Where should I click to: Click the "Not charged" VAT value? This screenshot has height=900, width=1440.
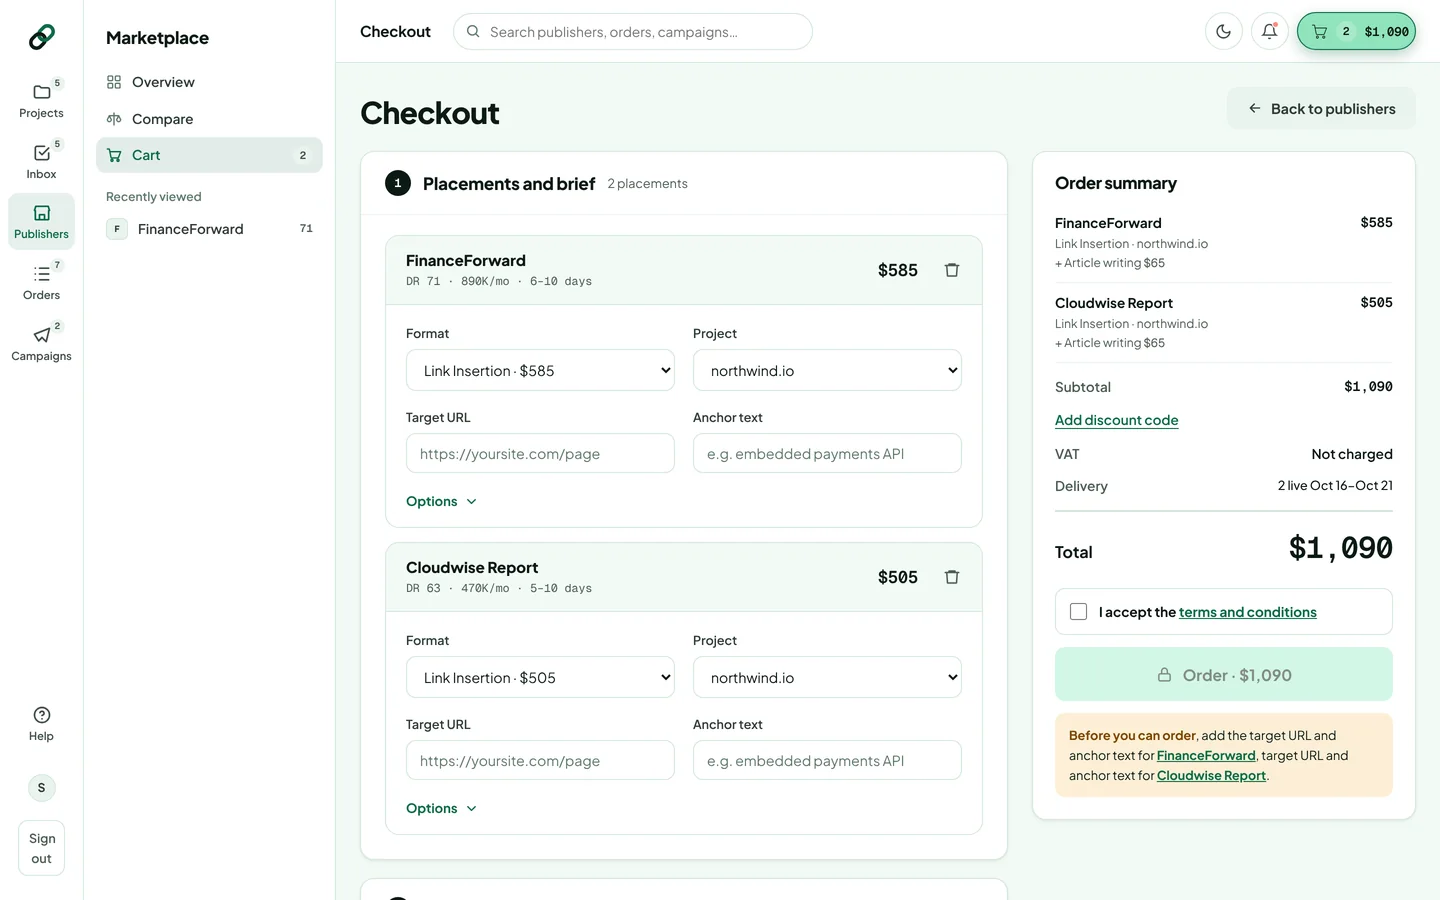coord(1352,454)
